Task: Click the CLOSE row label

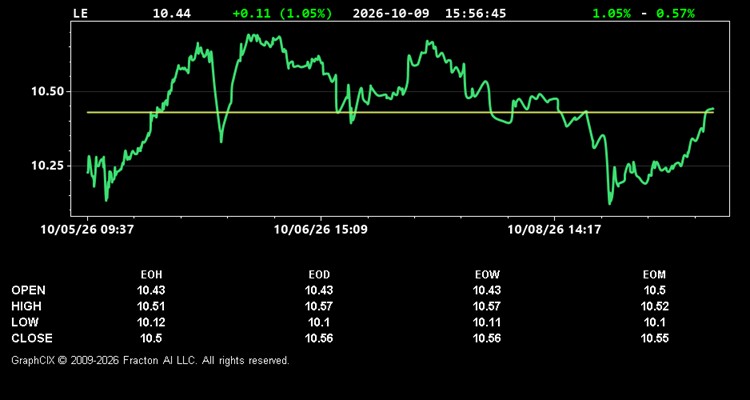Action: pos(32,338)
